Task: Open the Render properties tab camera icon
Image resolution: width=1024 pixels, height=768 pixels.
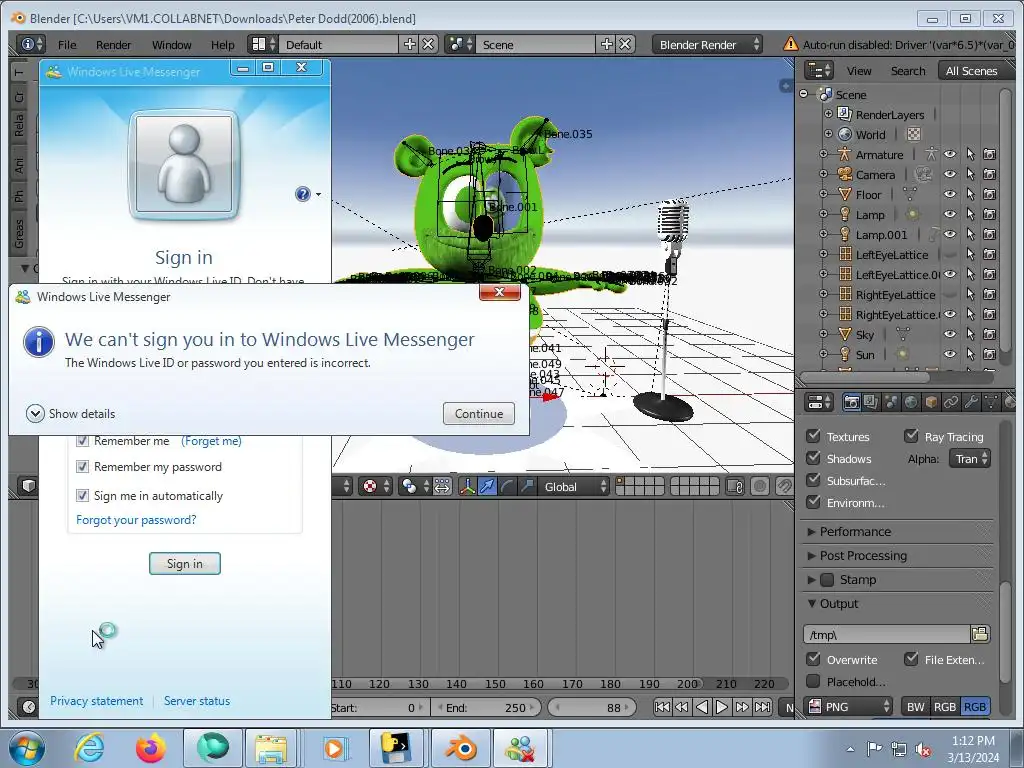Action: point(851,402)
